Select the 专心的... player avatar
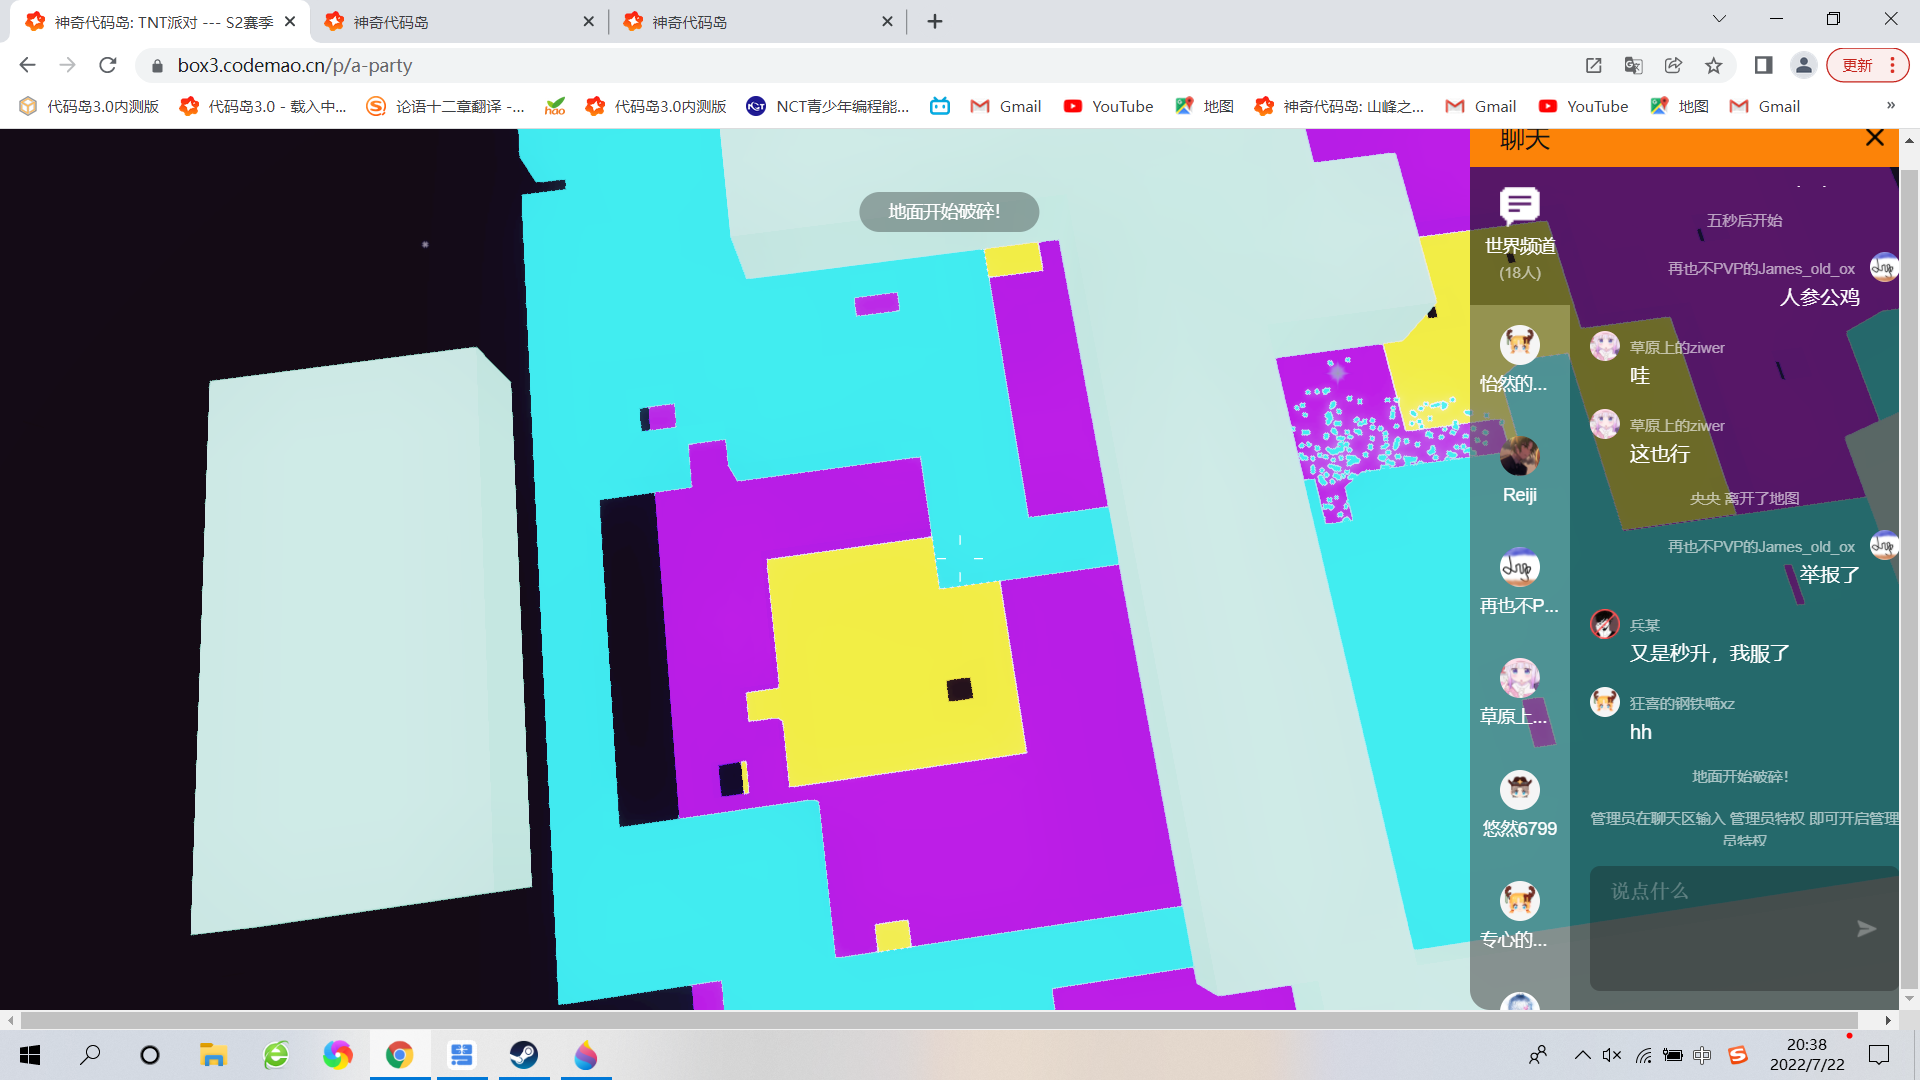1920x1080 pixels. click(x=1519, y=901)
